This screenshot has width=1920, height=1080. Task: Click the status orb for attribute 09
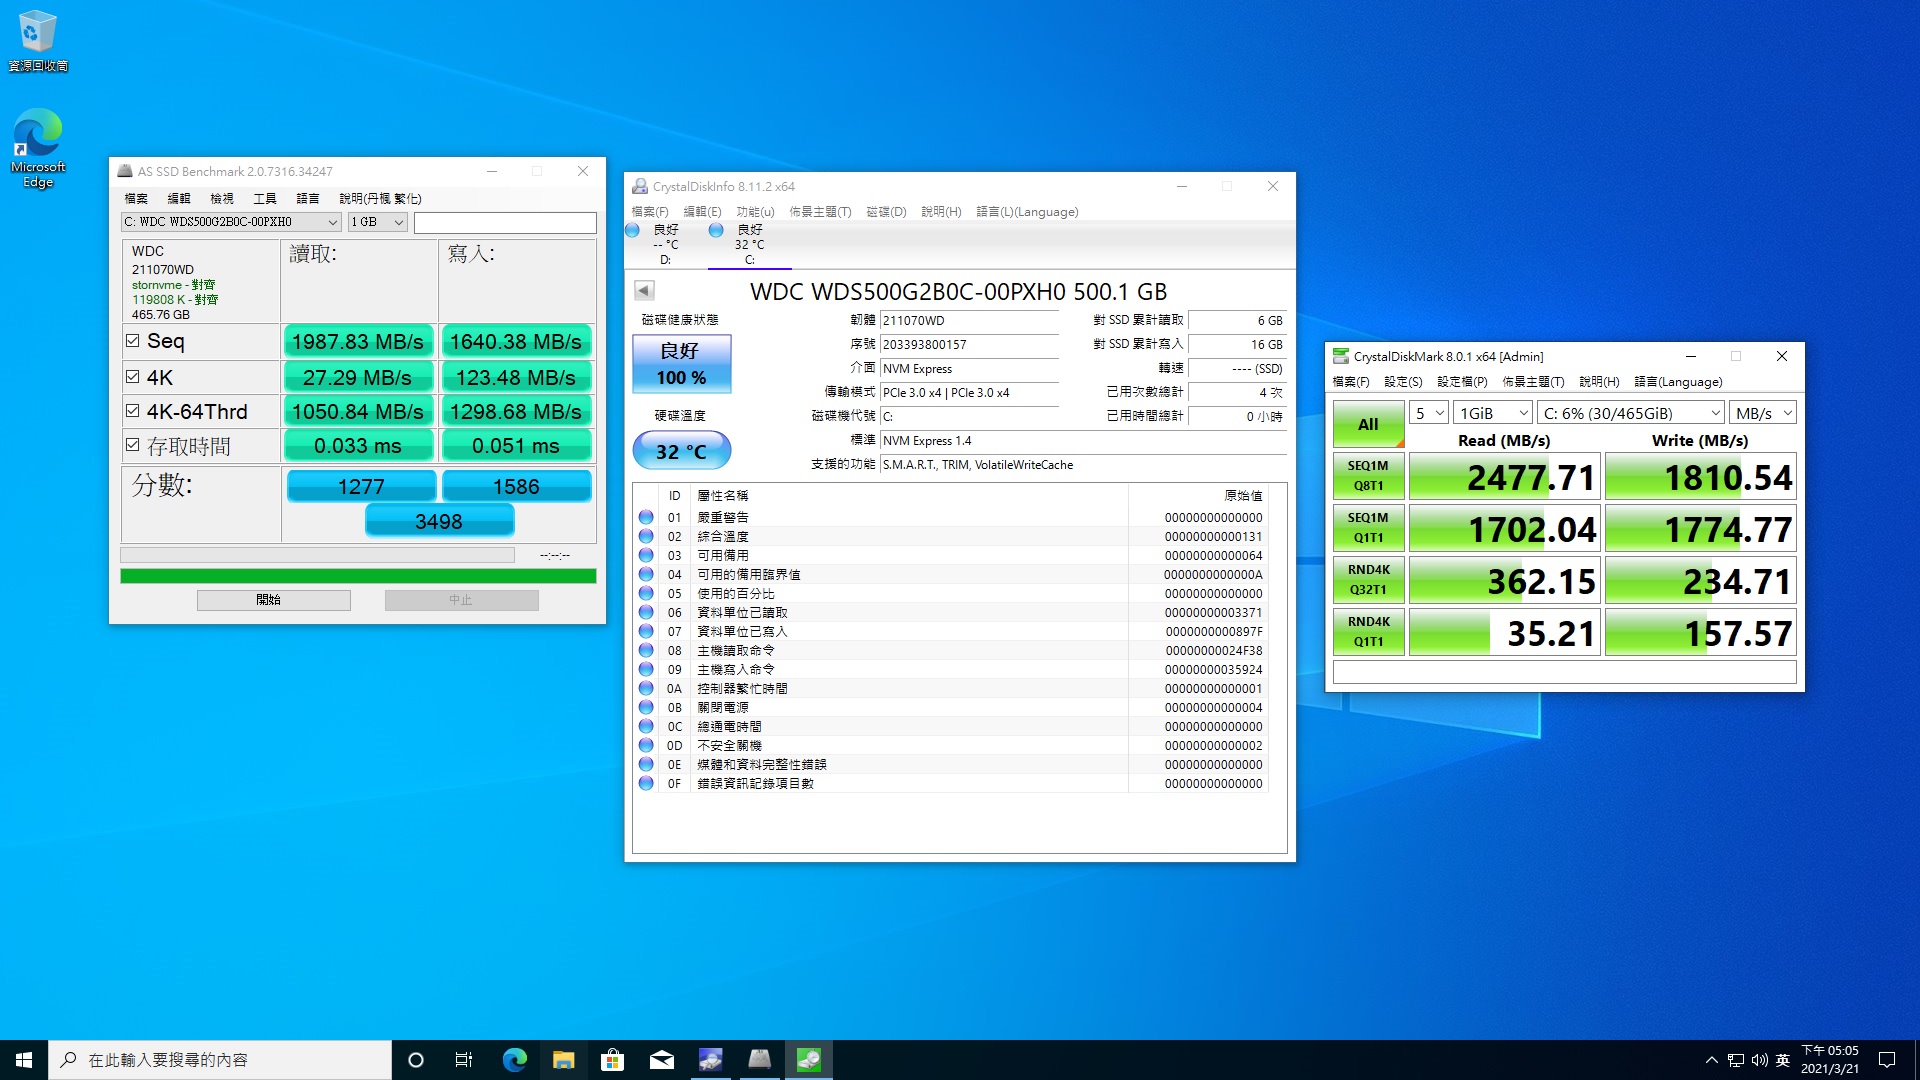(x=646, y=669)
